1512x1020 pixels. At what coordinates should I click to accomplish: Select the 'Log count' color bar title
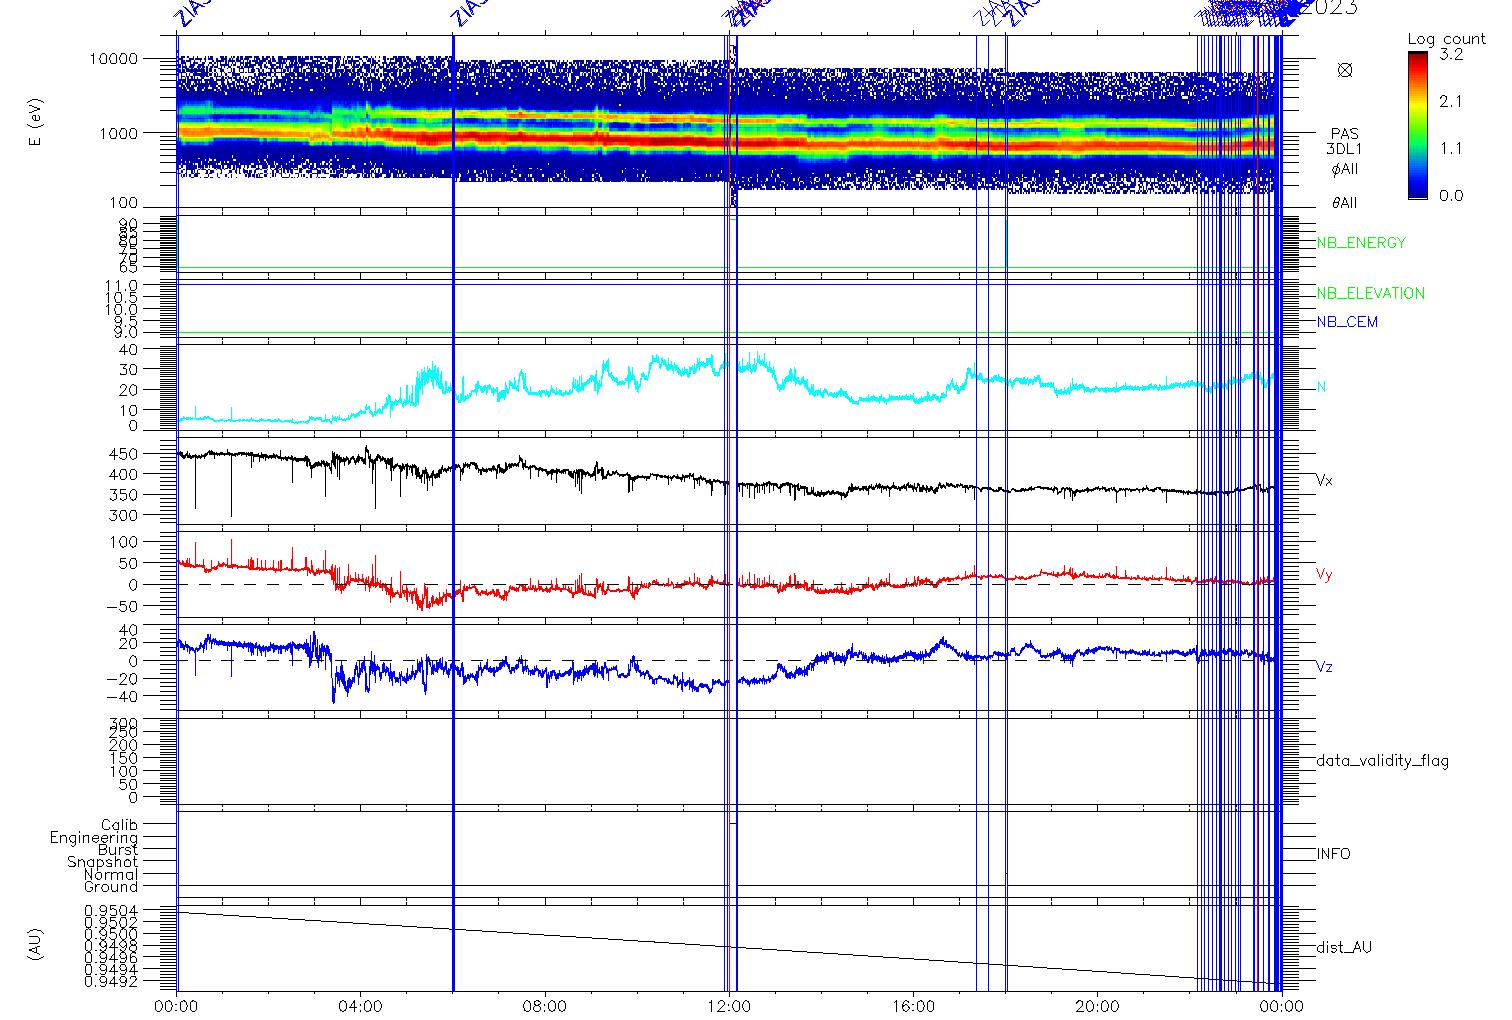(1446, 40)
